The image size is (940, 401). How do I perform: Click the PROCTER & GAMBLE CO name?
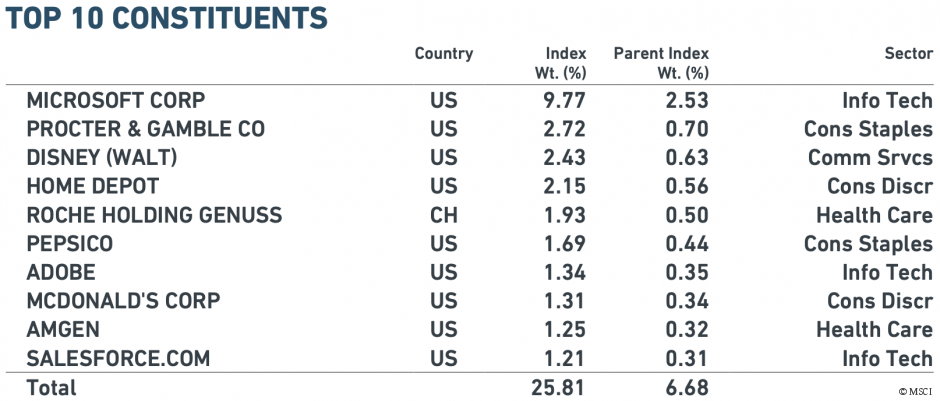(x=146, y=129)
